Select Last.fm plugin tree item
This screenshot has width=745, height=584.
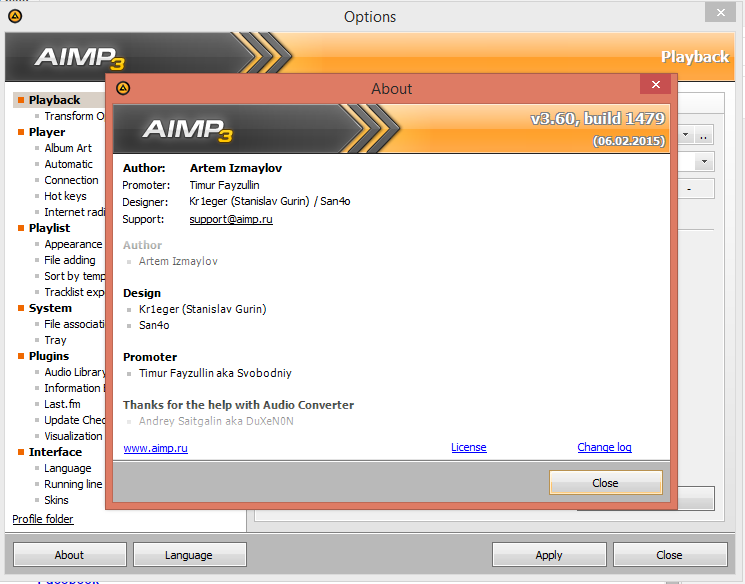[62, 404]
